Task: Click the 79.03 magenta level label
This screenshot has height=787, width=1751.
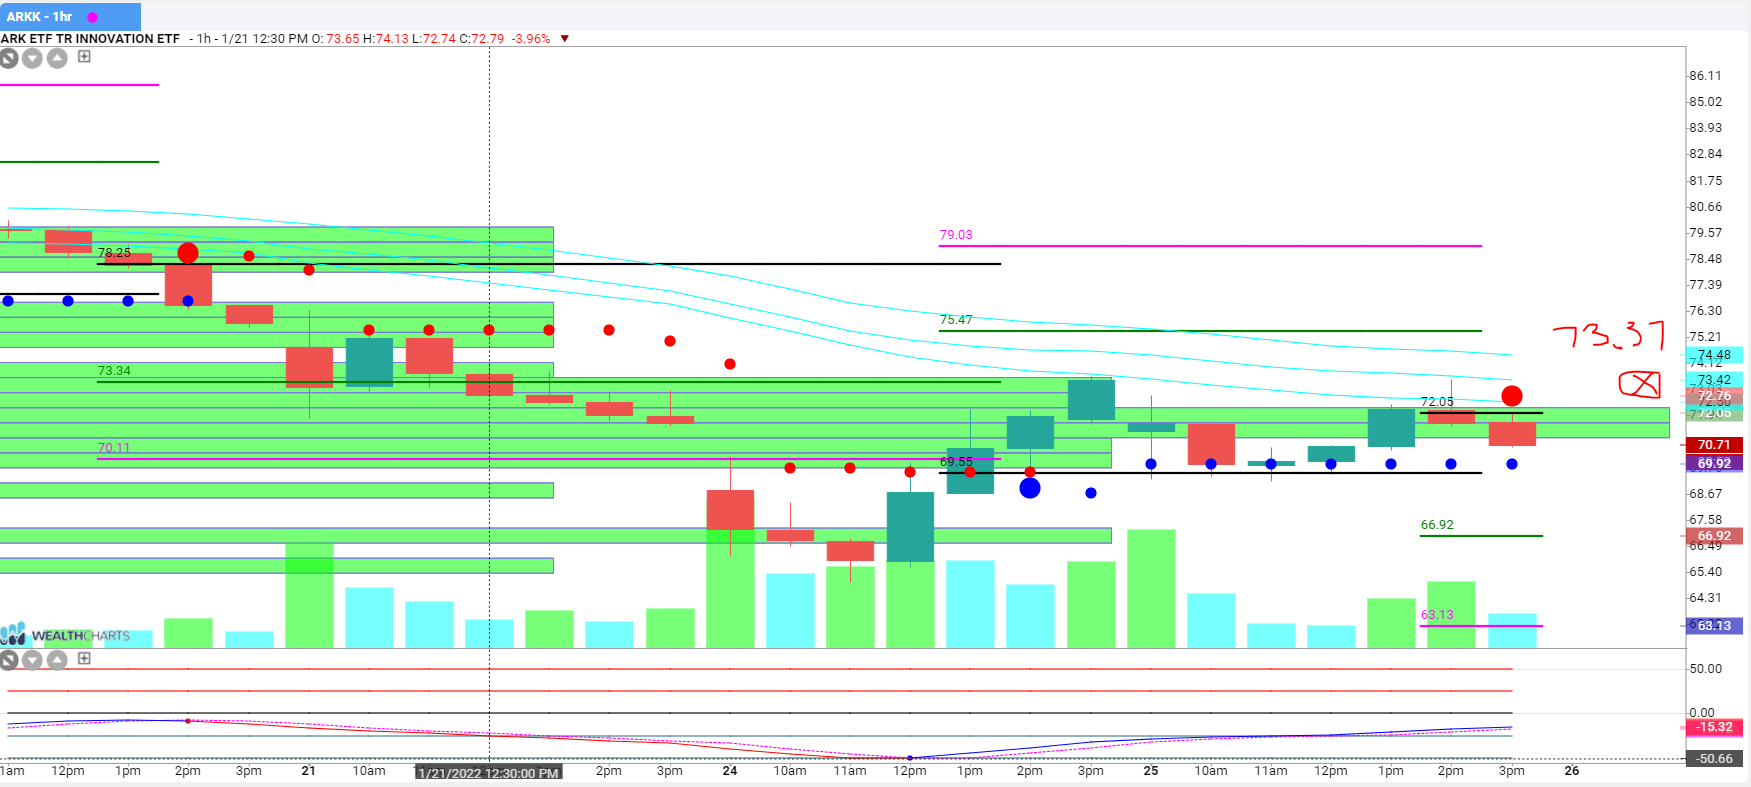Action: pyautogui.click(x=956, y=235)
